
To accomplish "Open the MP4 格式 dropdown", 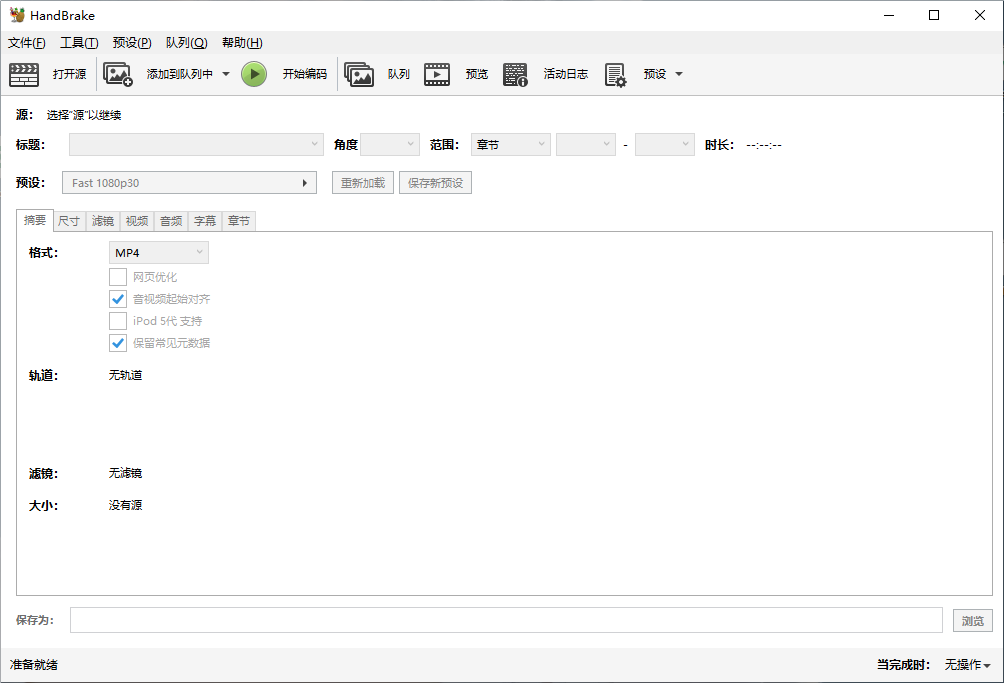I will (x=159, y=253).
